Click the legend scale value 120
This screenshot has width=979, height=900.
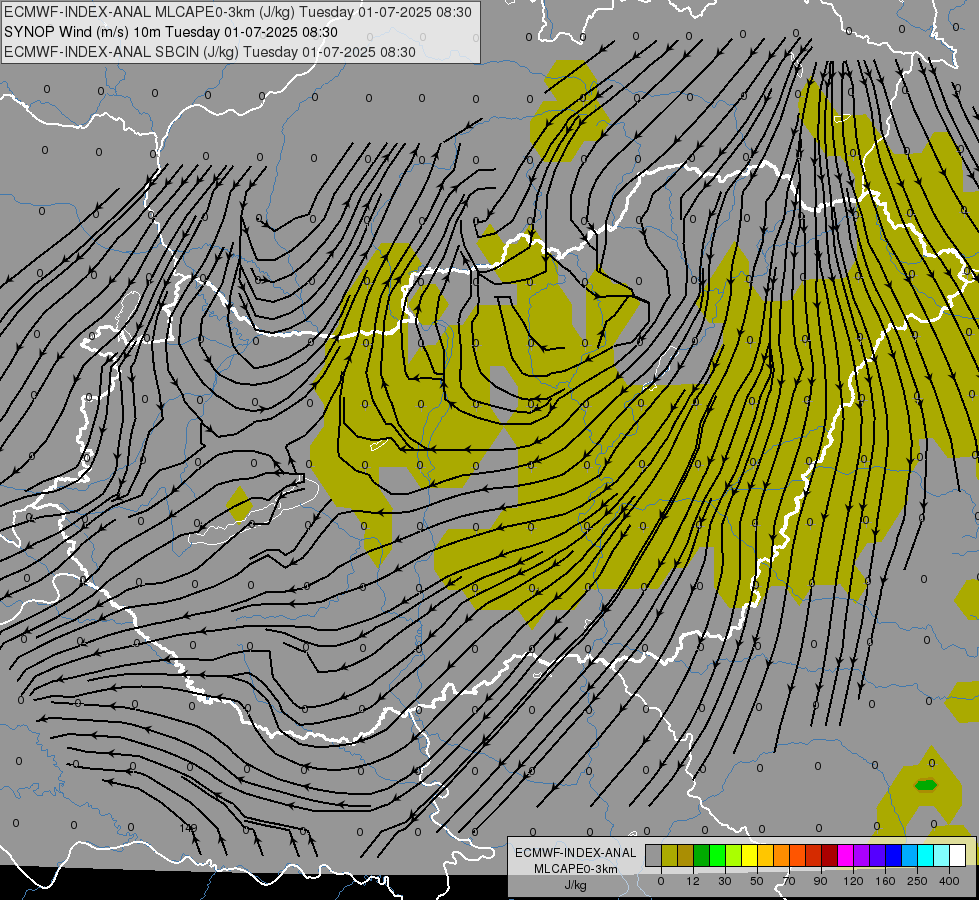tap(854, 881)
